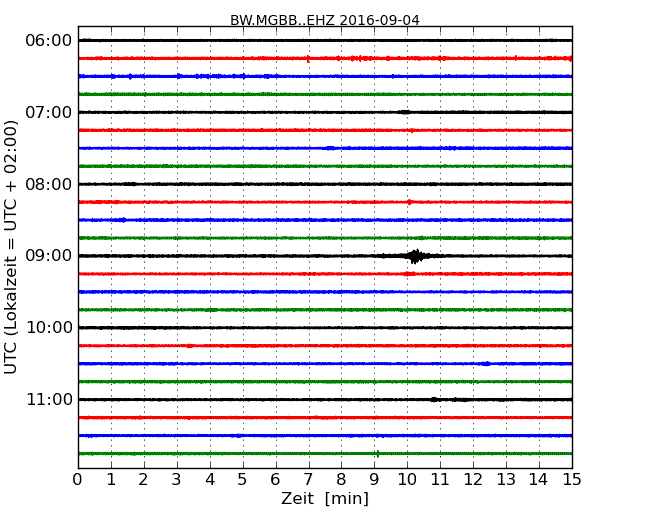Select the 11:00 y-axis time label

tap(49, 399)
